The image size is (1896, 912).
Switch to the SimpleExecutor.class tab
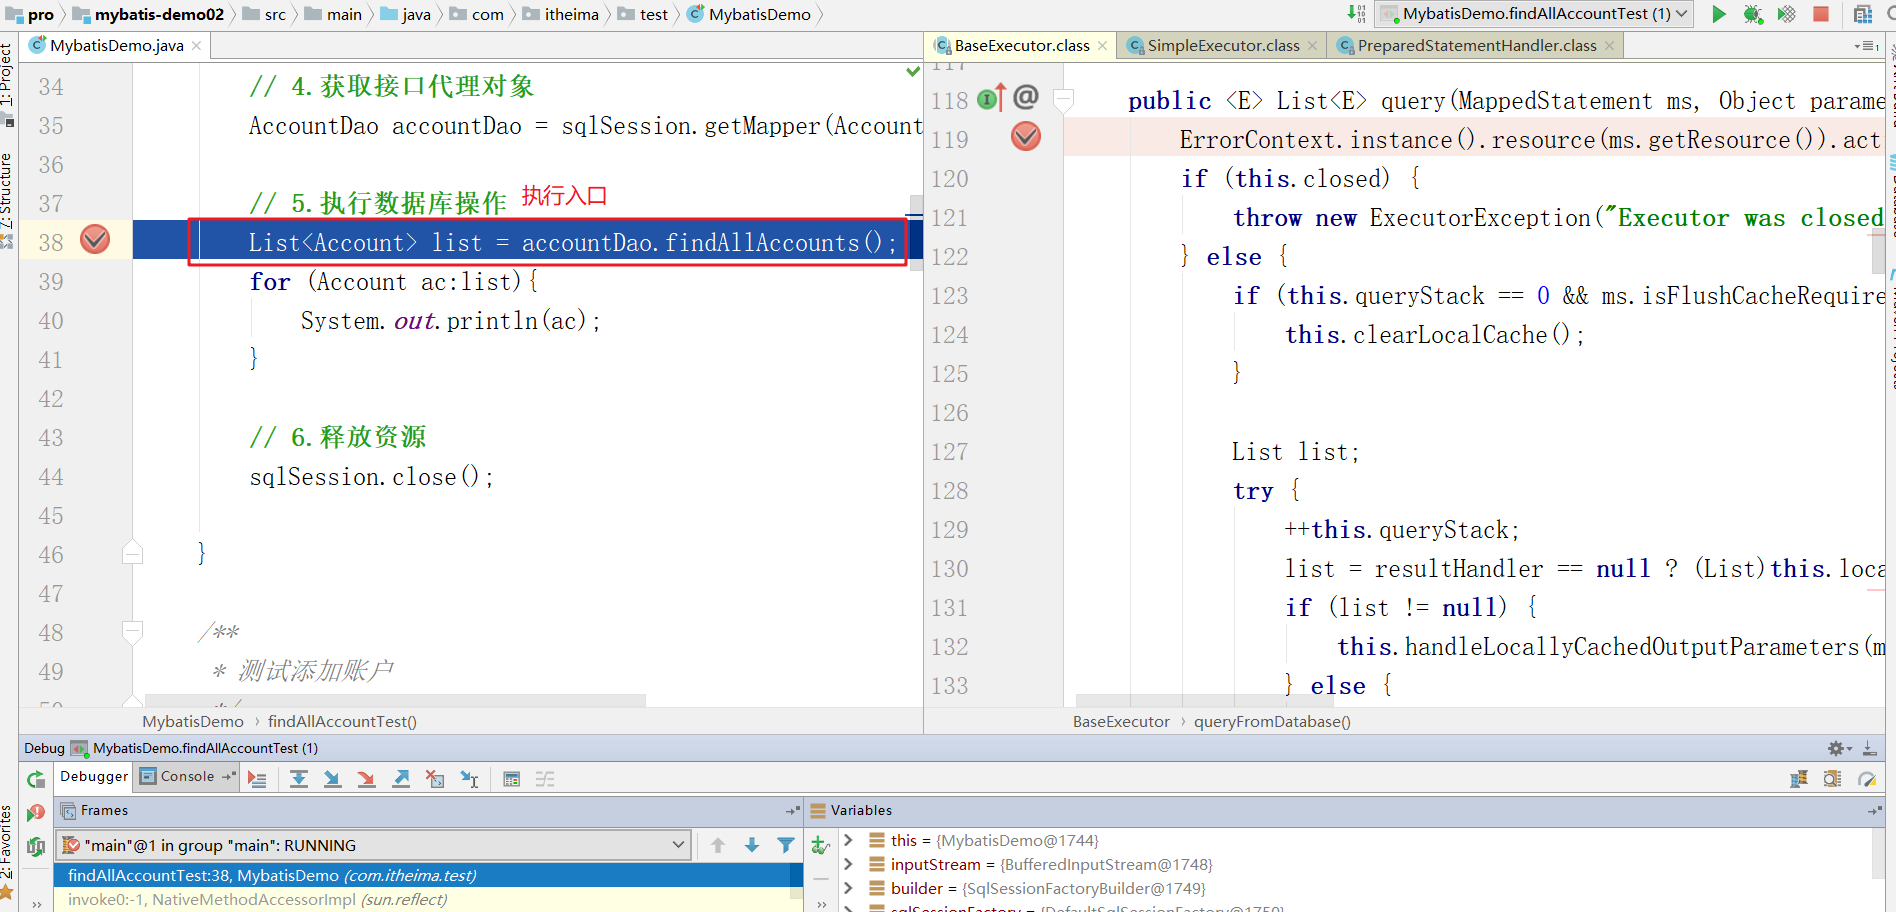(1223, 46)
